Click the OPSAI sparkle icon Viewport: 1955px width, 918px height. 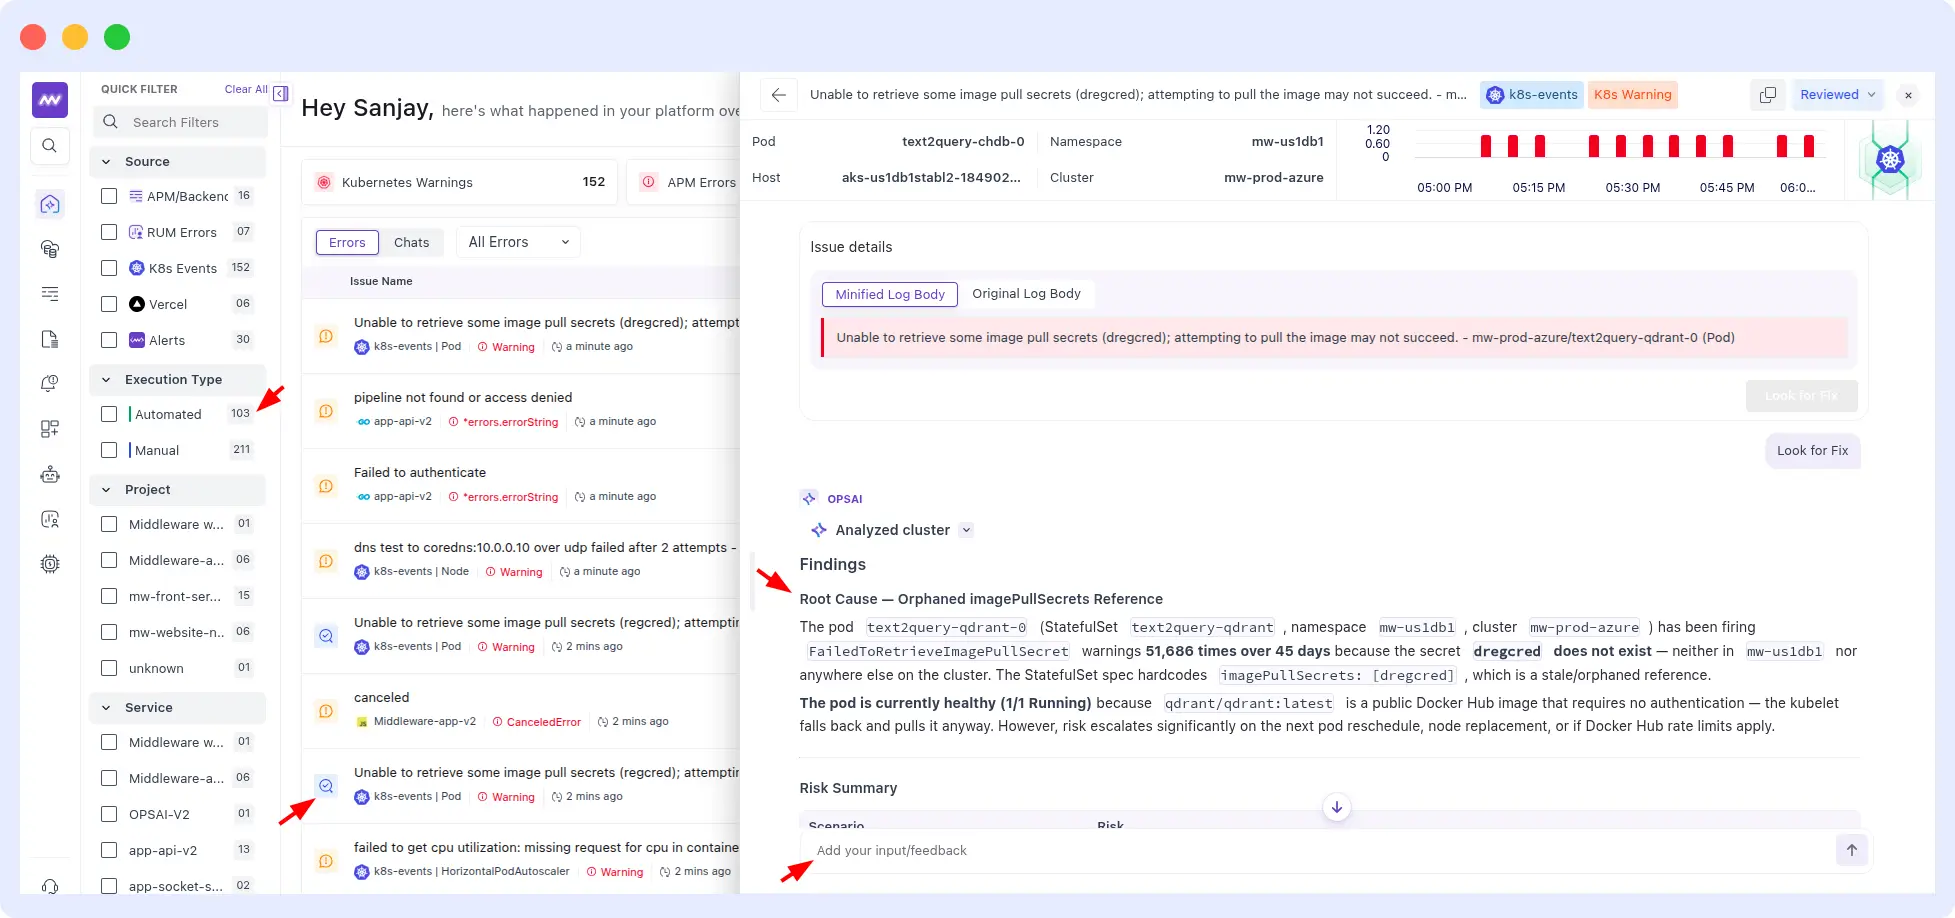click(809, 498)
